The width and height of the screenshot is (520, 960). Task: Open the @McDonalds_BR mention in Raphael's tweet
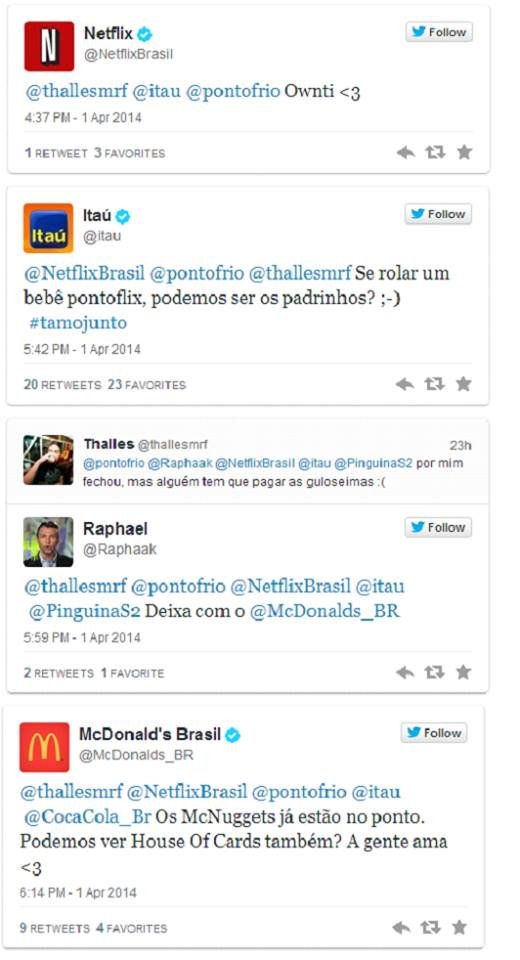[x=325, y=611]
